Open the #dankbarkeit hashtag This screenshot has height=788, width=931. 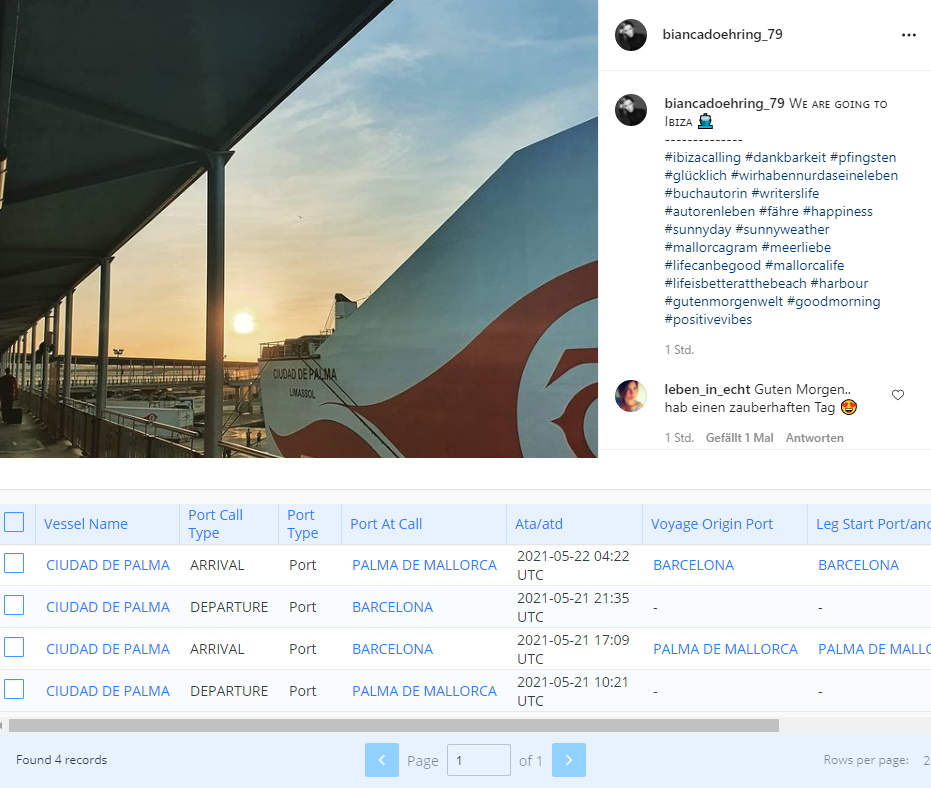point(785,157)
